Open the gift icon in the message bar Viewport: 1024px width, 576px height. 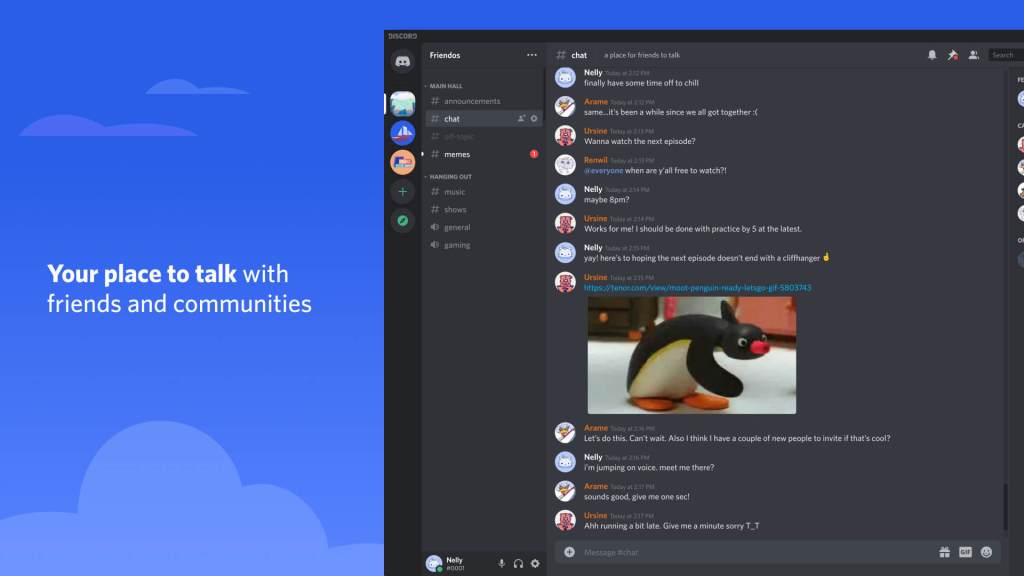[944, 551]
